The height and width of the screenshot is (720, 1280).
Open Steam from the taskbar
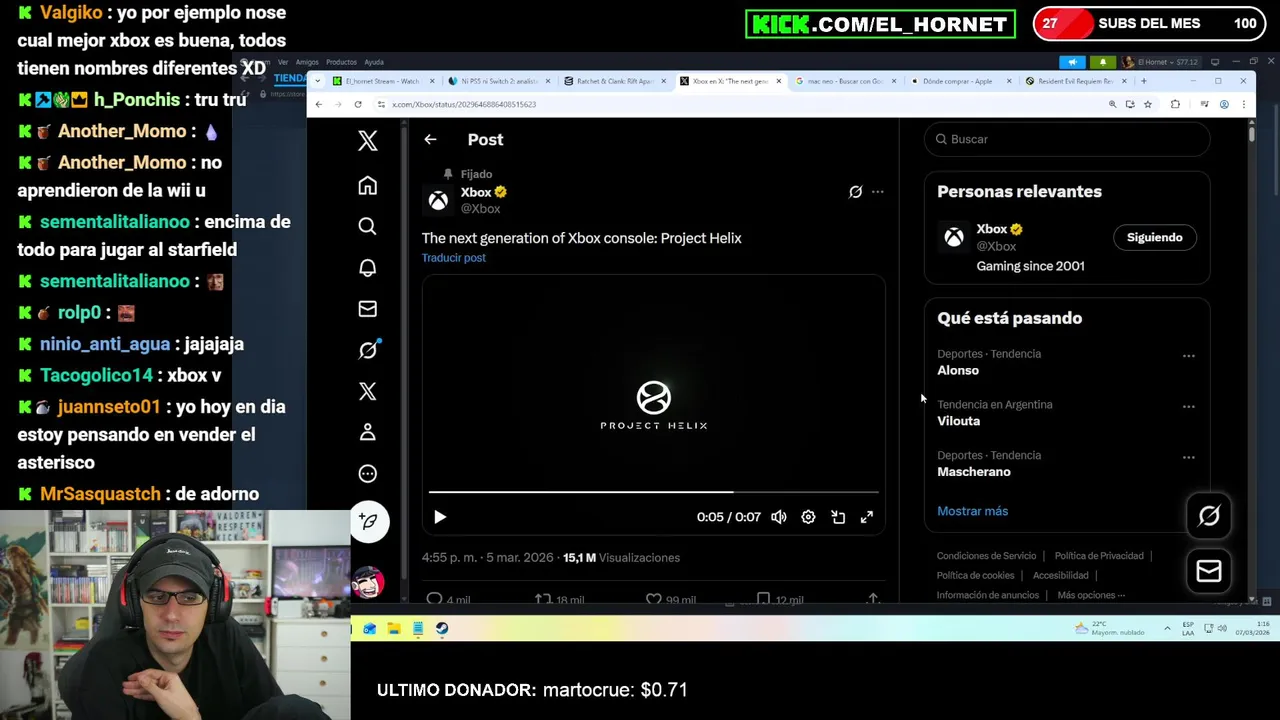point(442,628)
